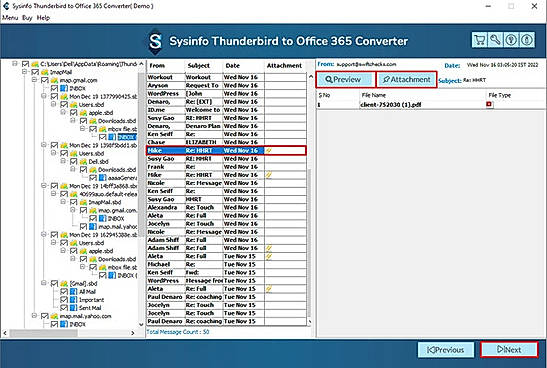Image resolution: width=547 pixels, height=368 pixels.
Task: Click the folder tree horizontal scrollbar thumb
Action: click(x=44, y=333)
